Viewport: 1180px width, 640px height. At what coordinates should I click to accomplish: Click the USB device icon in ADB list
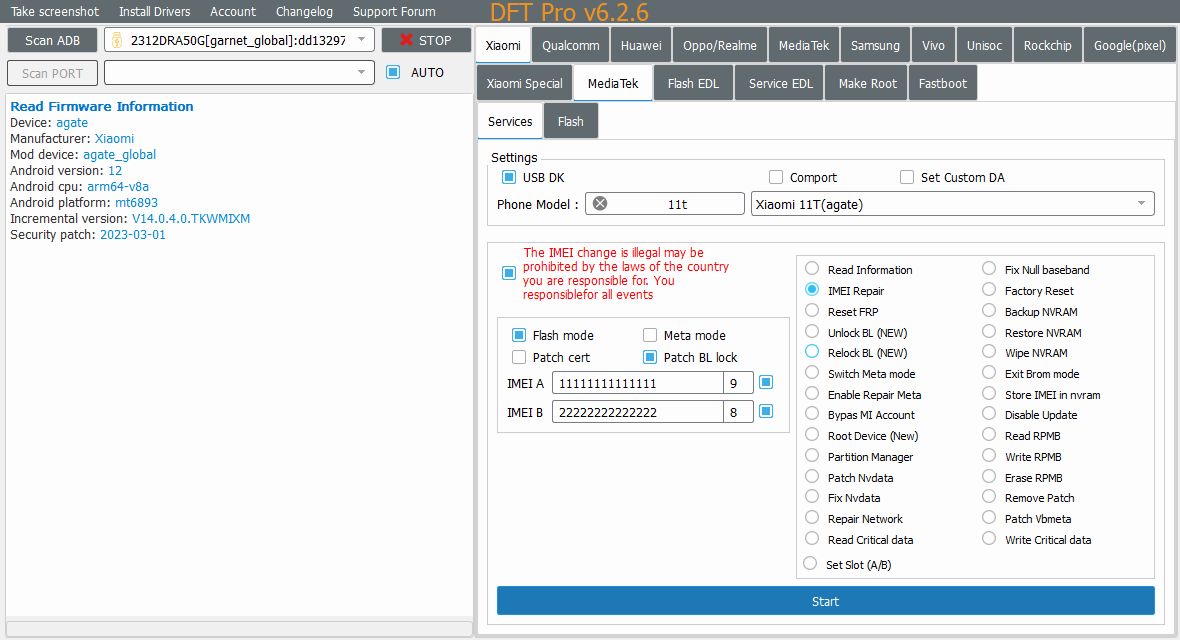117,40
